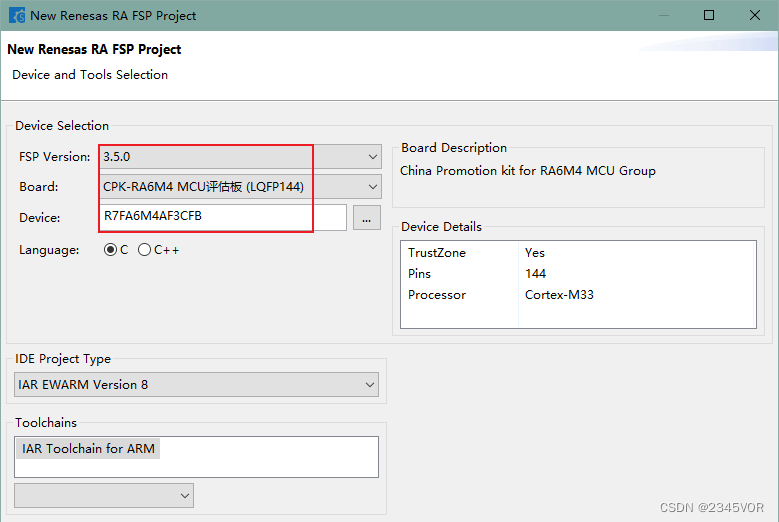Image resolution: width=779 pixels, height=522 pixels.
Task: Click the Device browse ellipsis button
Action: coord(367,218)
